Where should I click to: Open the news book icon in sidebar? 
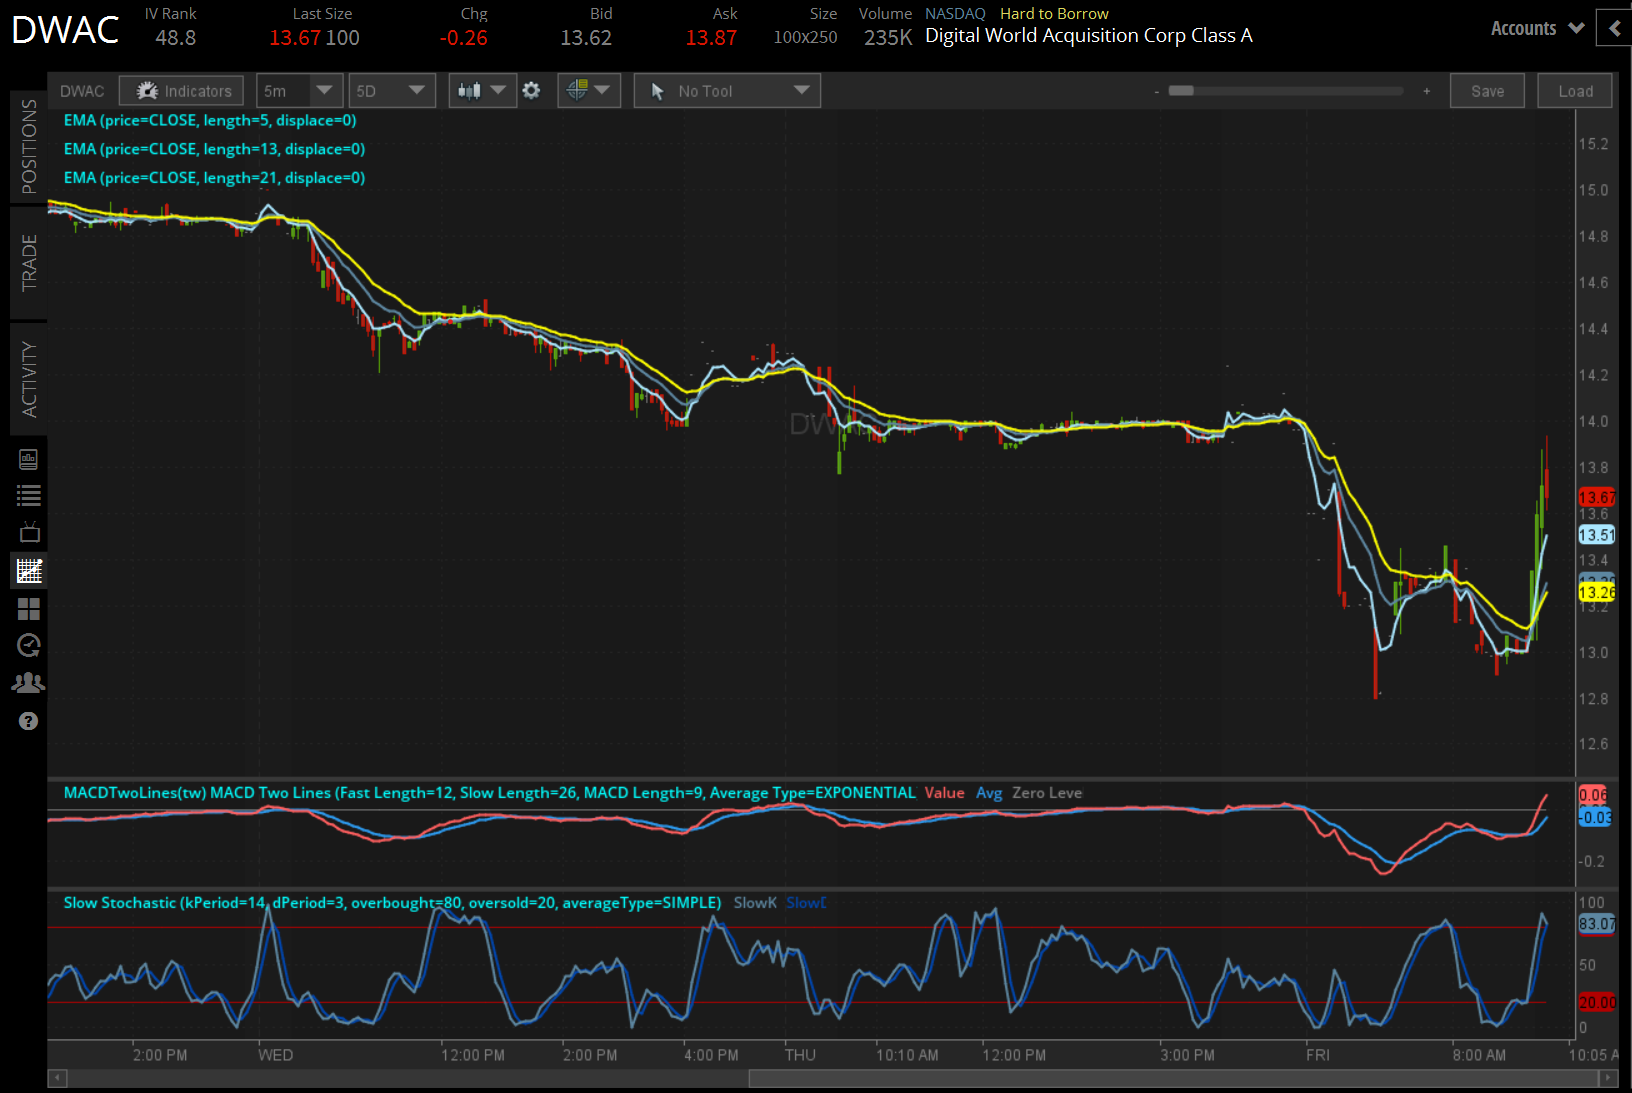pos(28,459)
